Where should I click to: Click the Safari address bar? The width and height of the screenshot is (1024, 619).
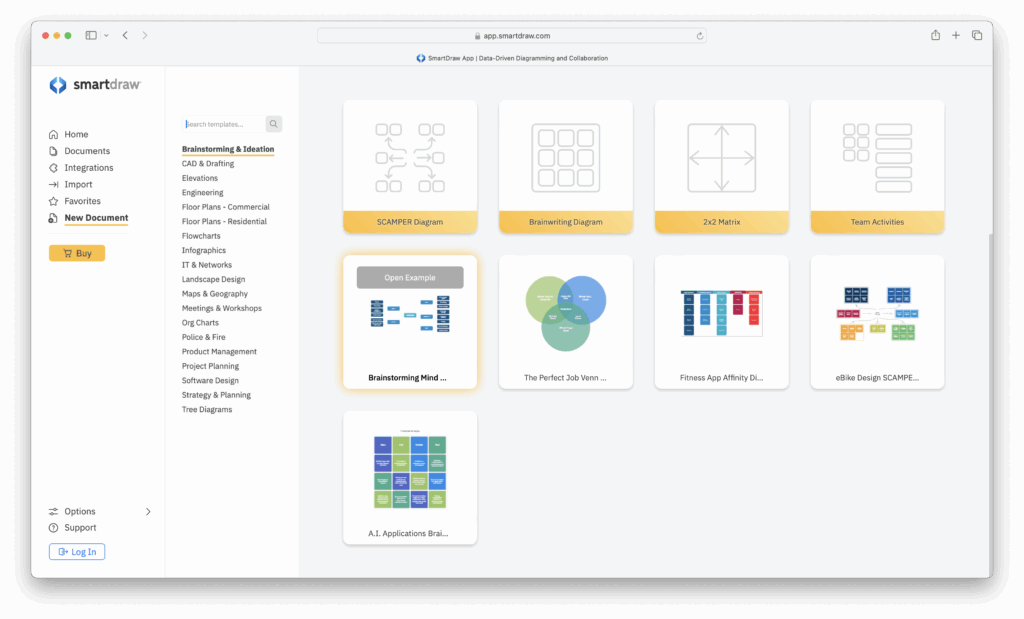click(512, 36)
